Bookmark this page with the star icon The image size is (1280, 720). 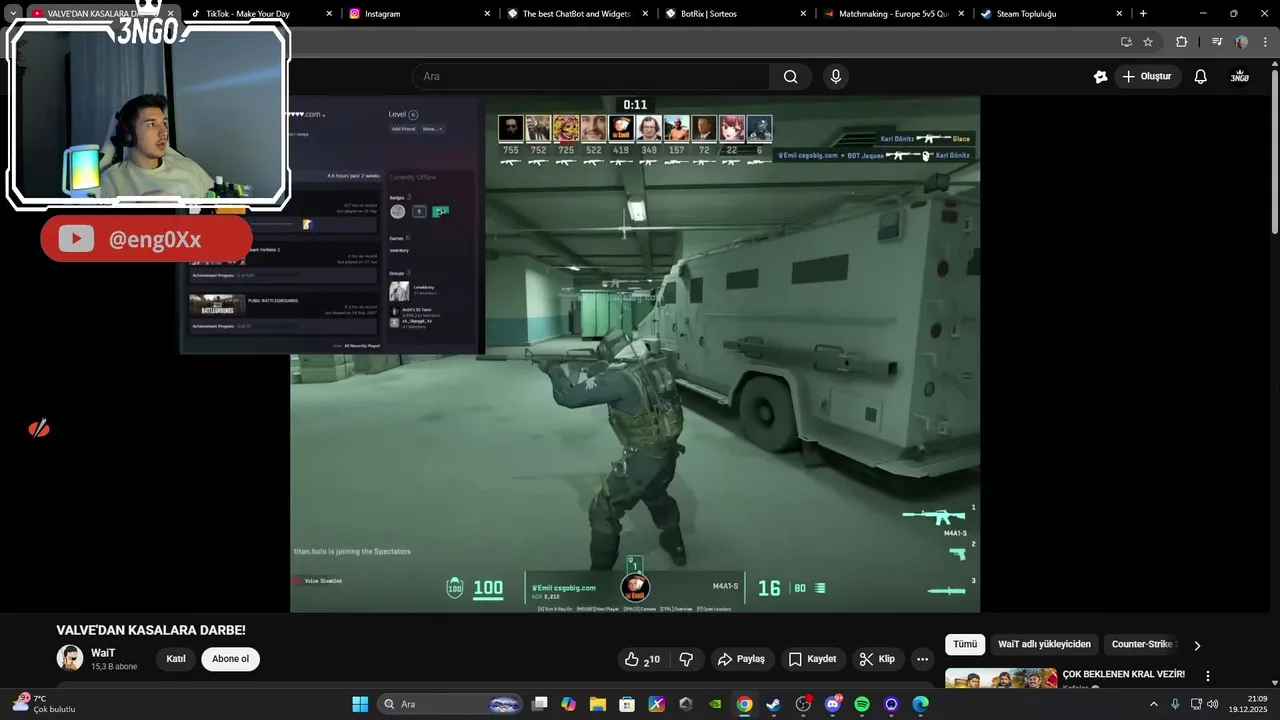[1148, 42]
